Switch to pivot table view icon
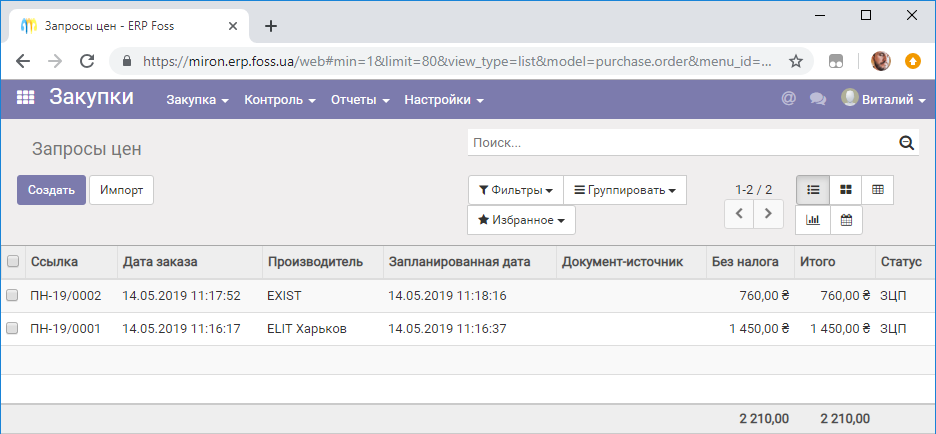 coord(878,190)
